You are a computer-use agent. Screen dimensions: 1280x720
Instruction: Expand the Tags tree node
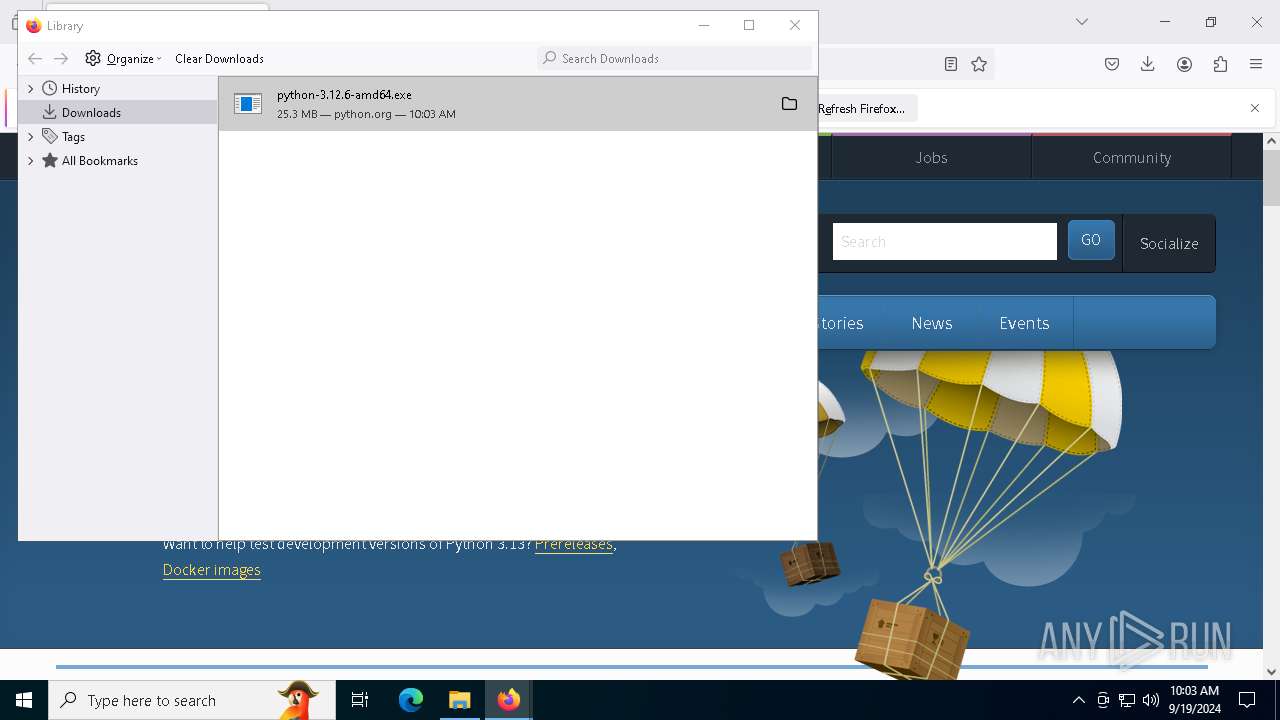coord(31,137)
